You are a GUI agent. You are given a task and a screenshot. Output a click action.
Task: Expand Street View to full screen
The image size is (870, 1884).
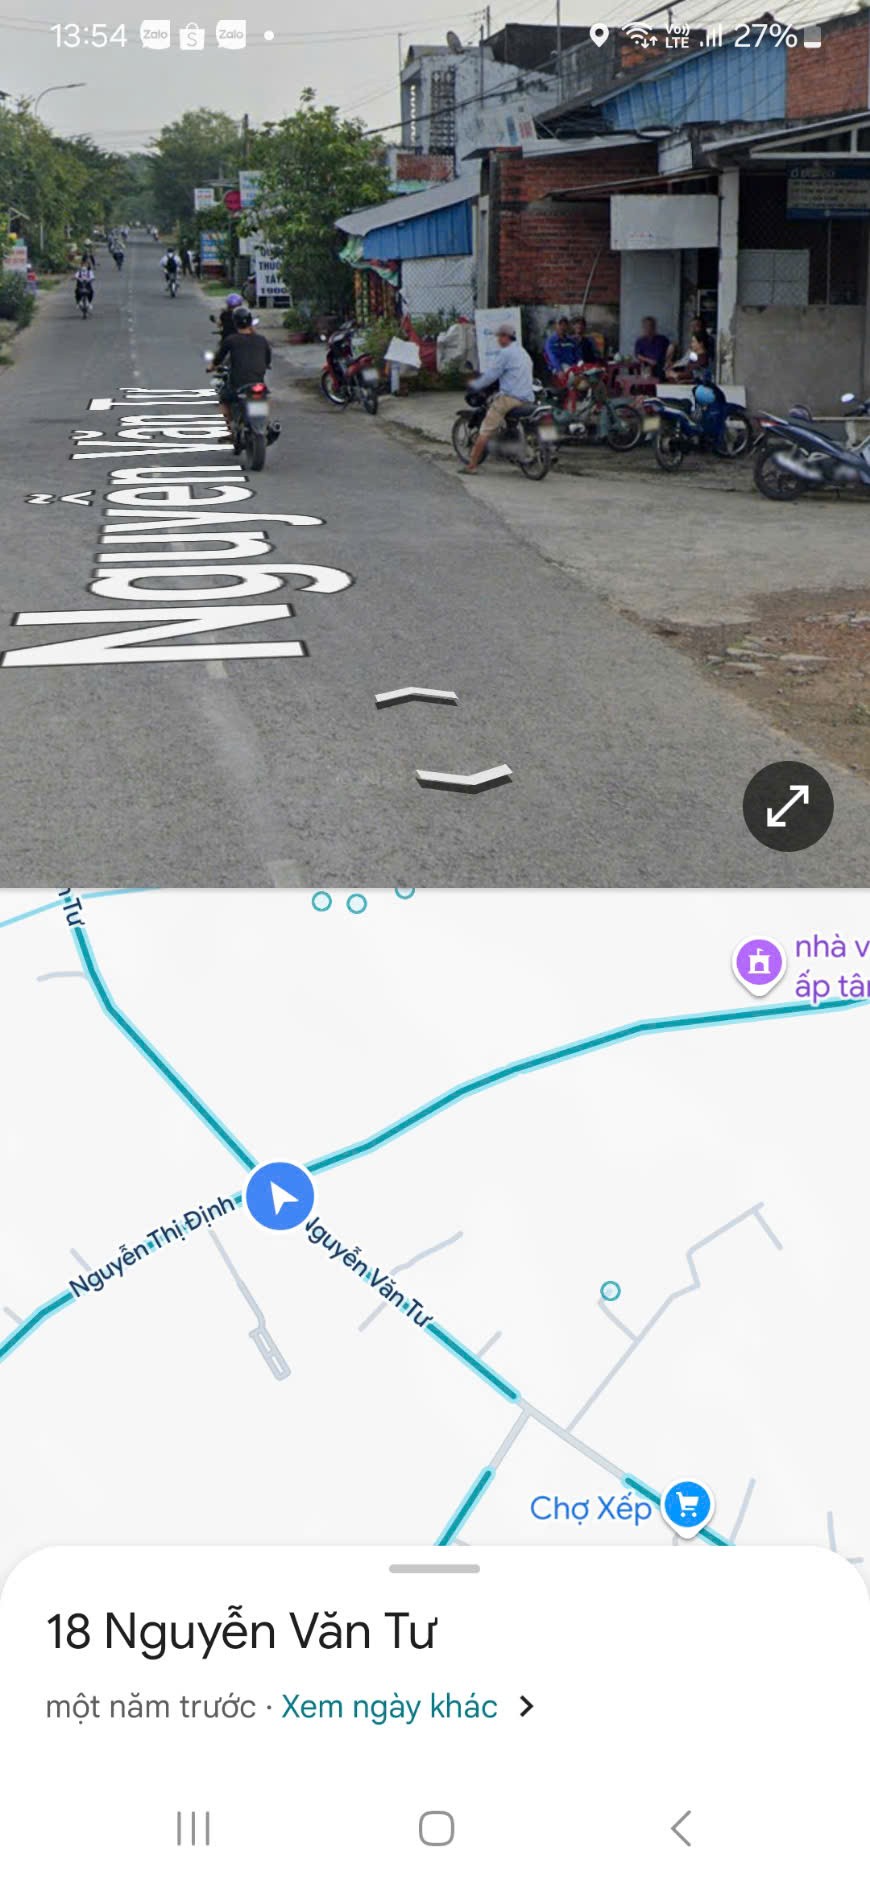click(787, 806)
